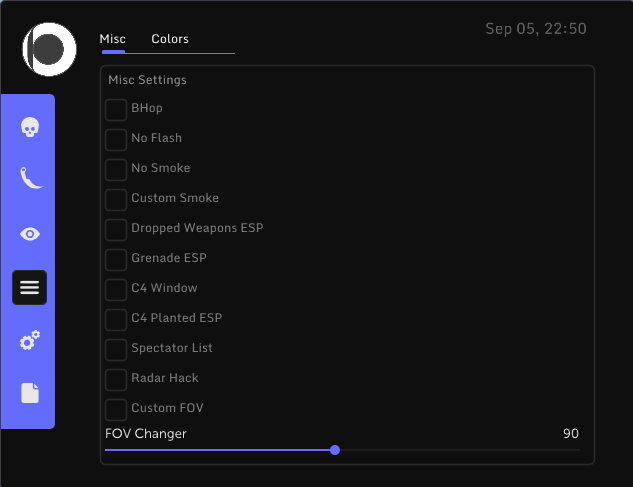This screenshot has height=487, width=633.
Task: Click the date and time display
Action: click(536, 29)
